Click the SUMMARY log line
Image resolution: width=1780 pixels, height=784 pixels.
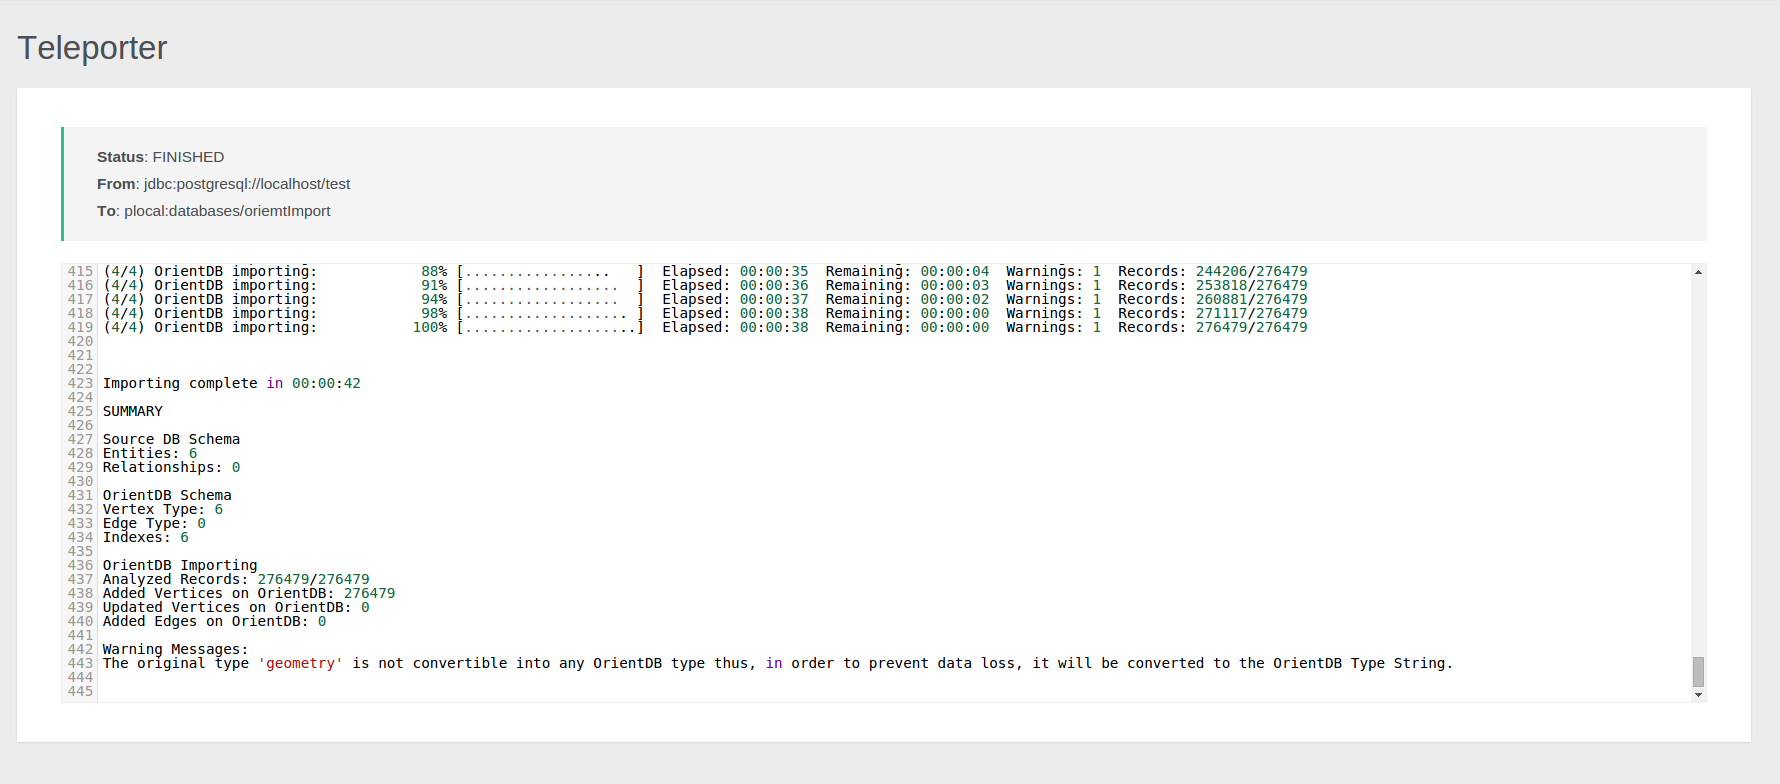tap(133, 411)
